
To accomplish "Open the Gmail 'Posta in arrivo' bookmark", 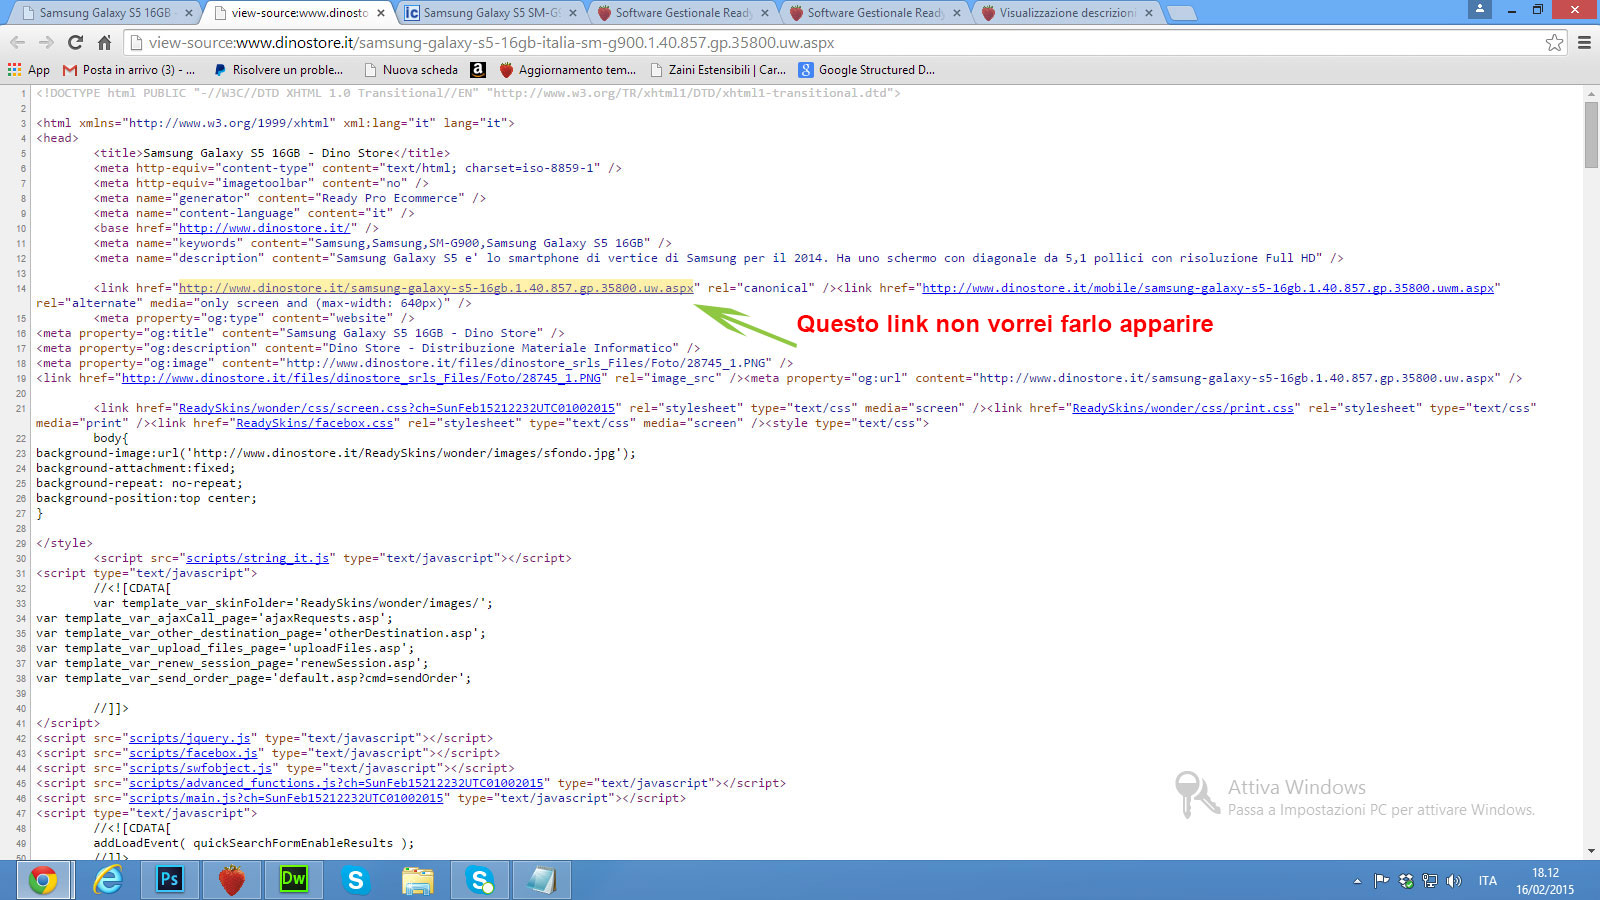I will (129, 70).
